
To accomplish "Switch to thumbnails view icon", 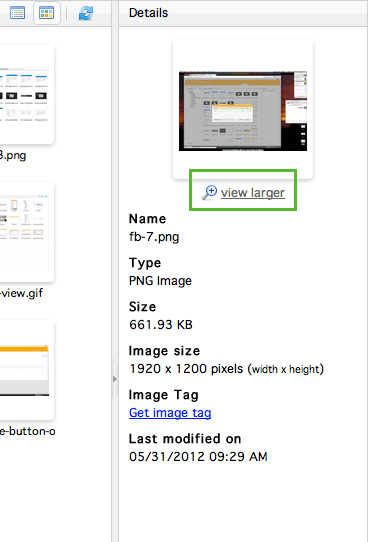I will click(x=47, y=13).
